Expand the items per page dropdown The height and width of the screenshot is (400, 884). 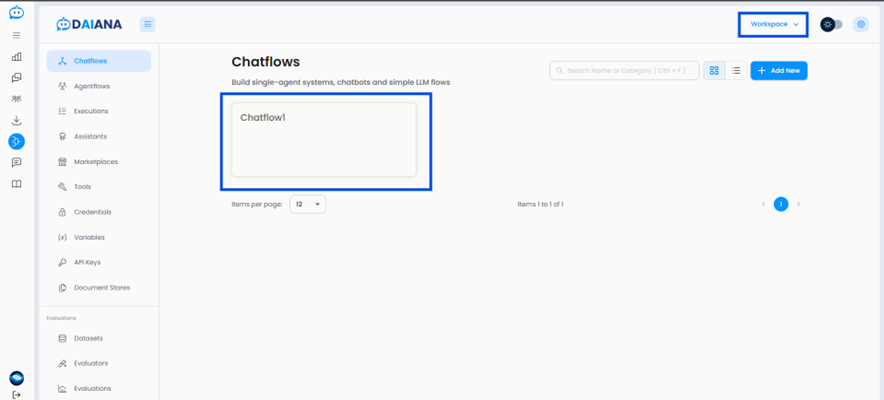[x=308, y=204]
